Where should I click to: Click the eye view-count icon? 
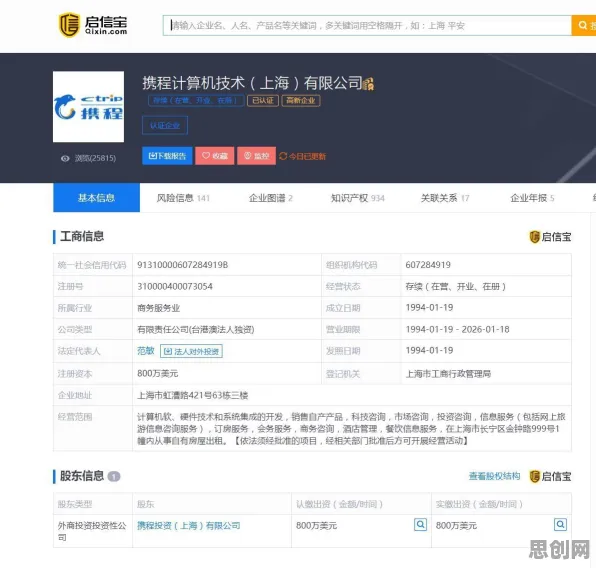point(65,158)
